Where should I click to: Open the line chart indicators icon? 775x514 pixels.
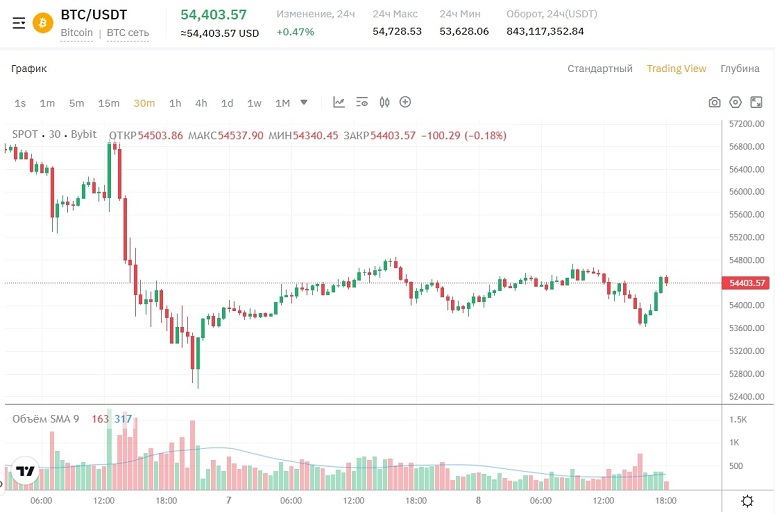(x=339, y=102)
